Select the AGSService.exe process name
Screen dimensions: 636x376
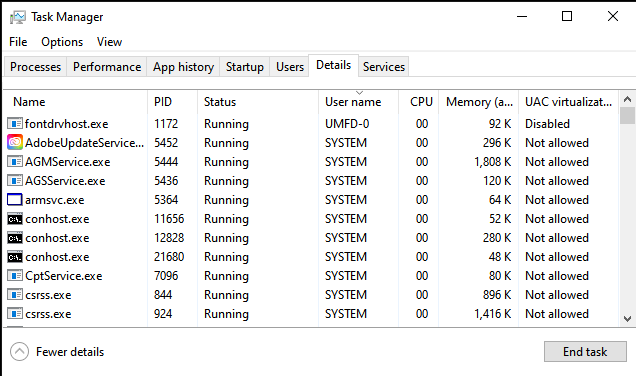pos(65,180)
